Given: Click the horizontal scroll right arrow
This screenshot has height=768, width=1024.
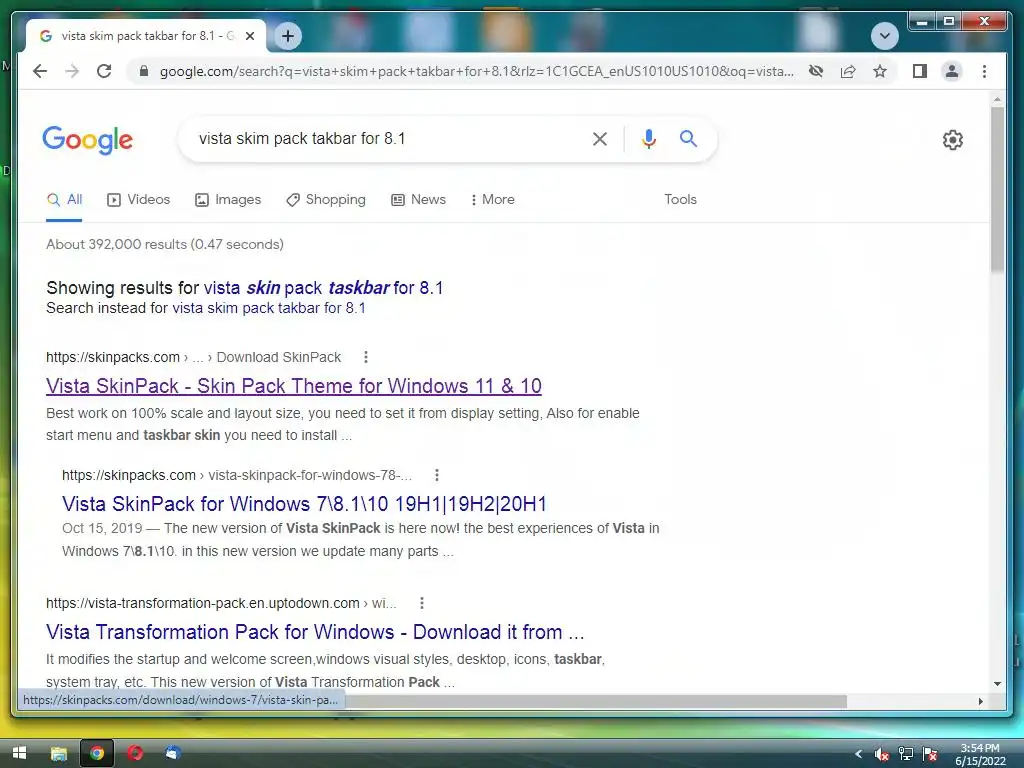Looking at the screenshot, I should tap(980, 701).
